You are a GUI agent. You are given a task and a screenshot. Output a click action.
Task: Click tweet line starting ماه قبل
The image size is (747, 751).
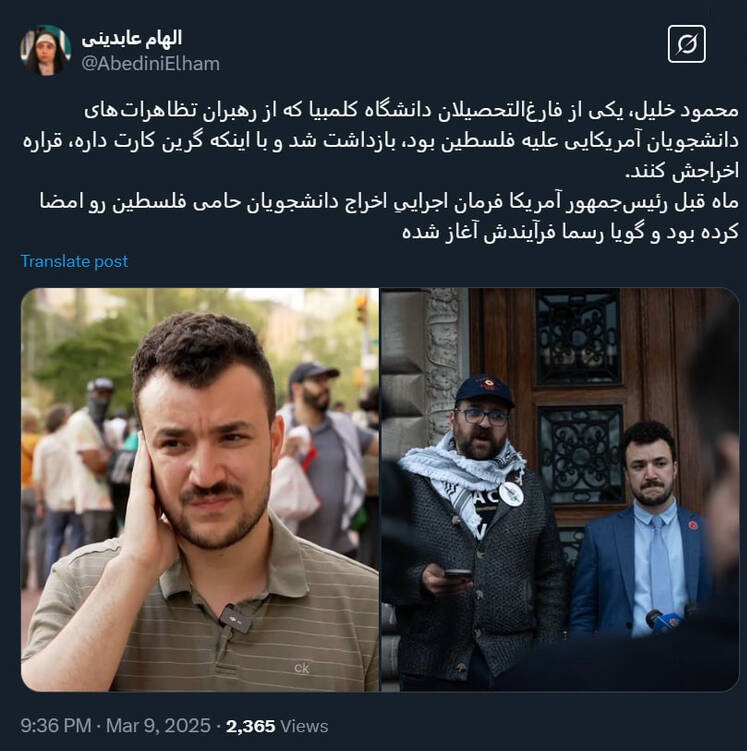(389, 202)
